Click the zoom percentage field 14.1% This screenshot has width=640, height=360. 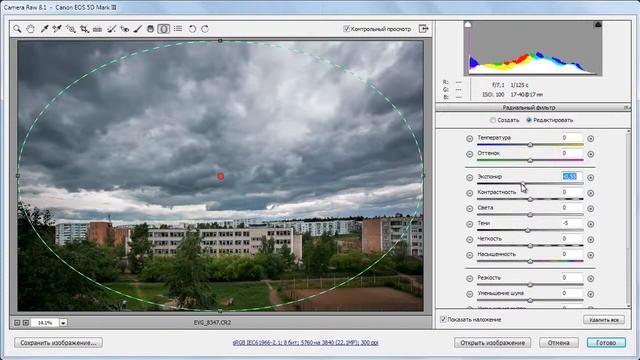click(x=45, y=323)
